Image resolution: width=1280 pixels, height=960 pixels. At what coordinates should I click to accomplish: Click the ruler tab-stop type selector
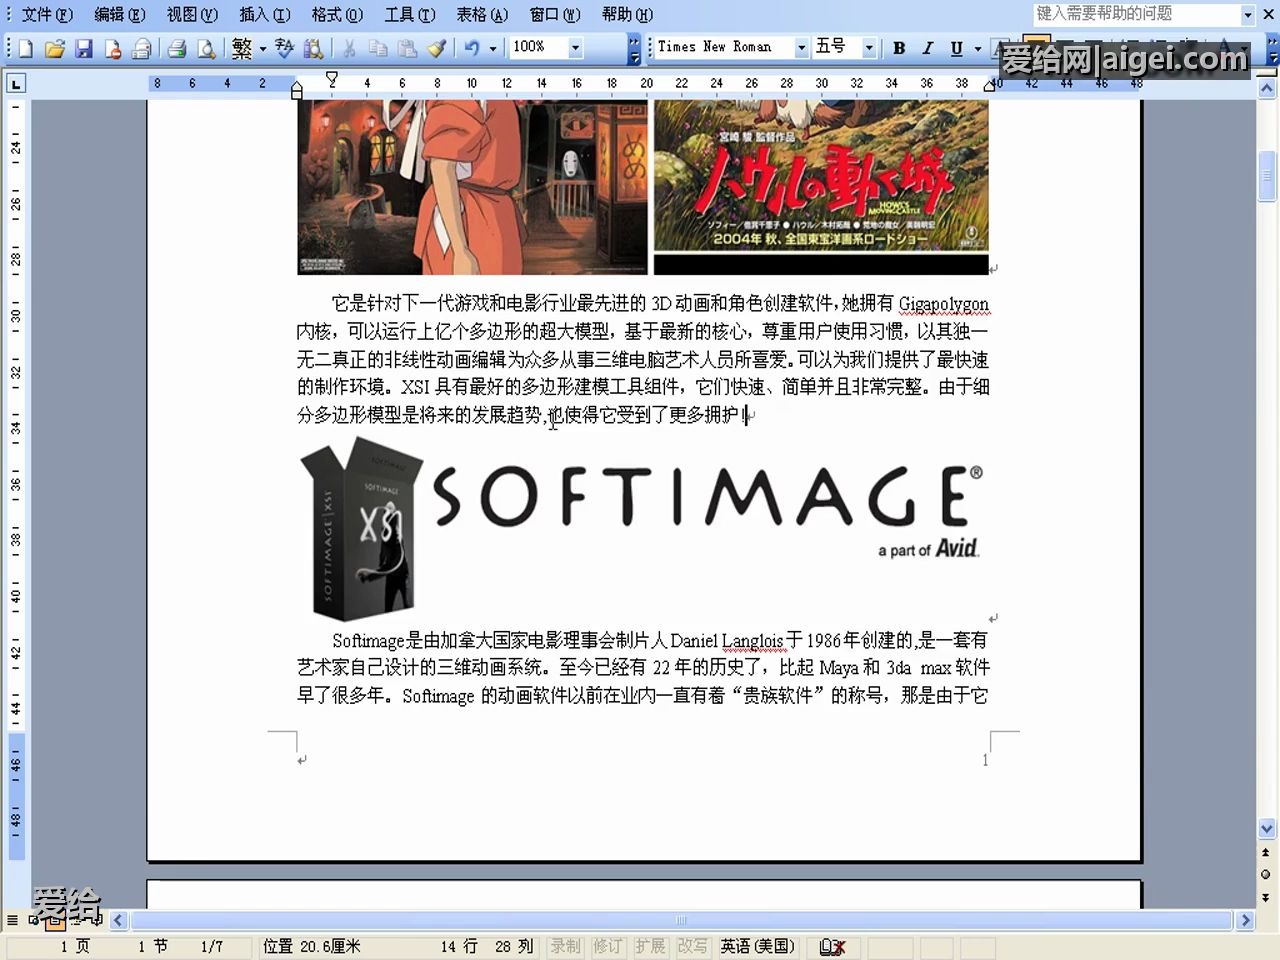coord(15,84)
